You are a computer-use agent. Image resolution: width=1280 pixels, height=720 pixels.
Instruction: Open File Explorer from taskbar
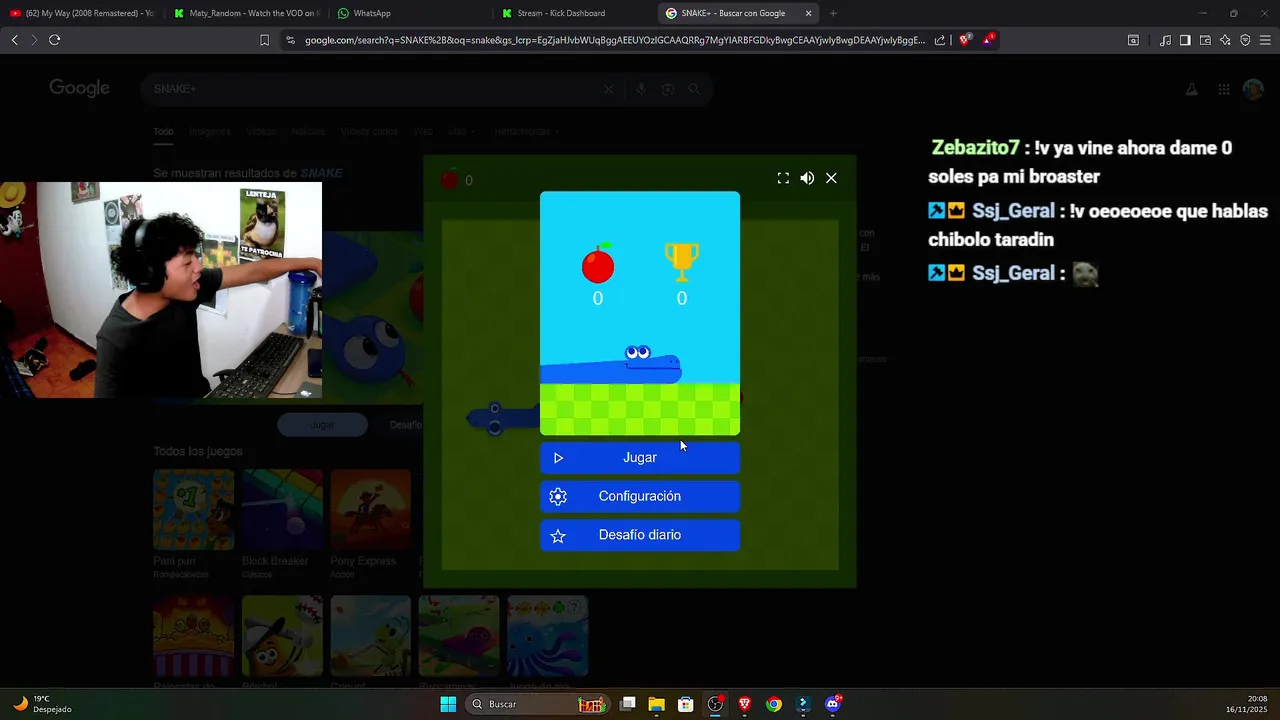657,704
